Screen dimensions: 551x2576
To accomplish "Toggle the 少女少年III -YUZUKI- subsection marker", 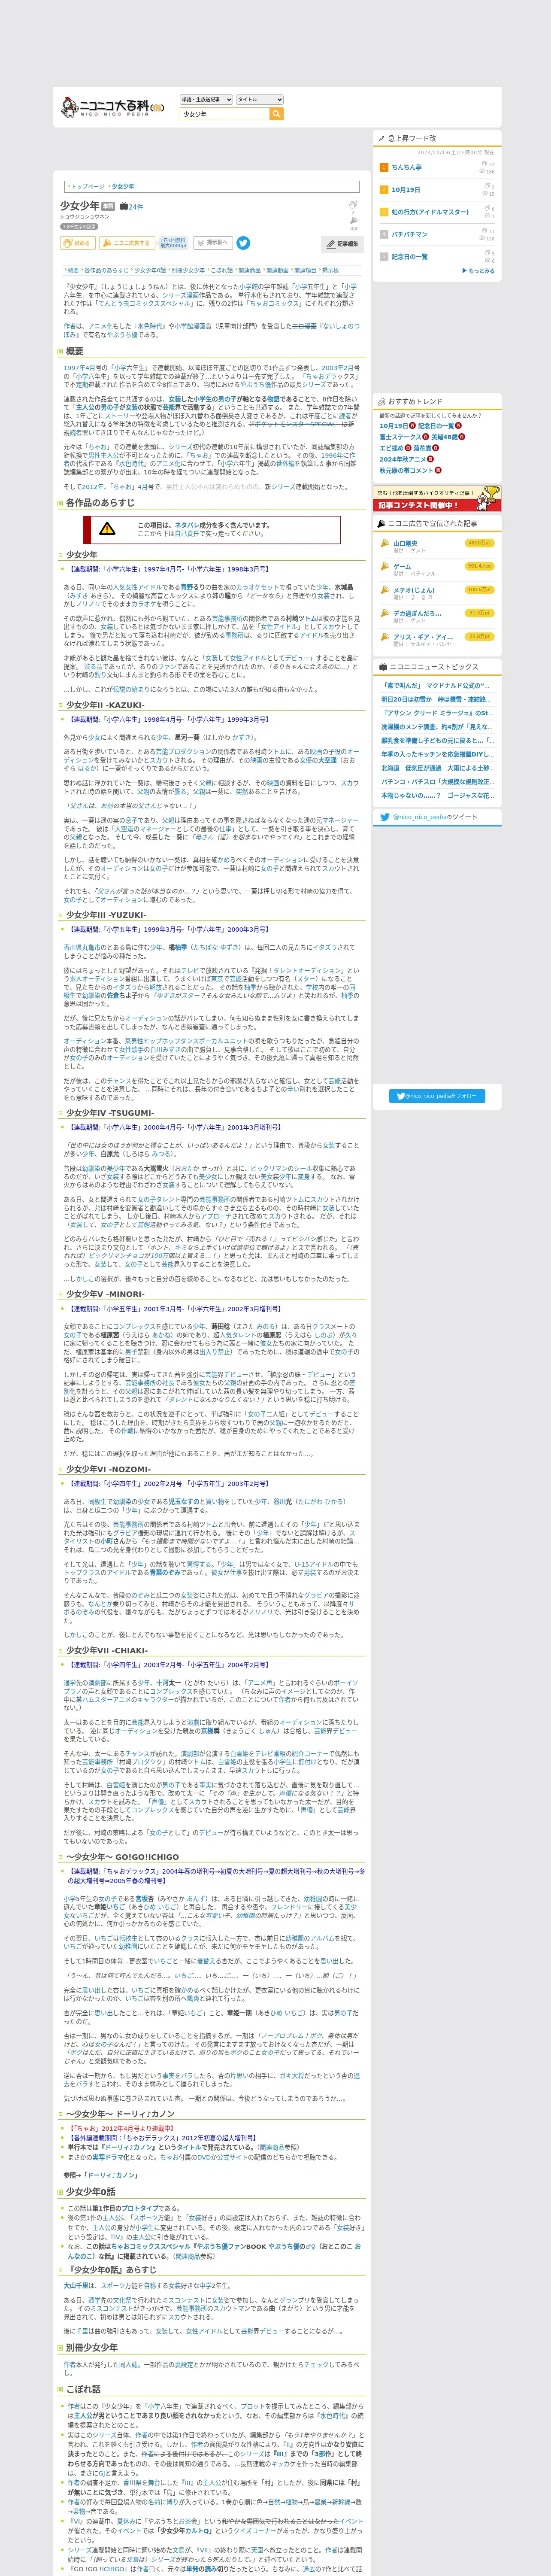I will [x=60, y=915].
